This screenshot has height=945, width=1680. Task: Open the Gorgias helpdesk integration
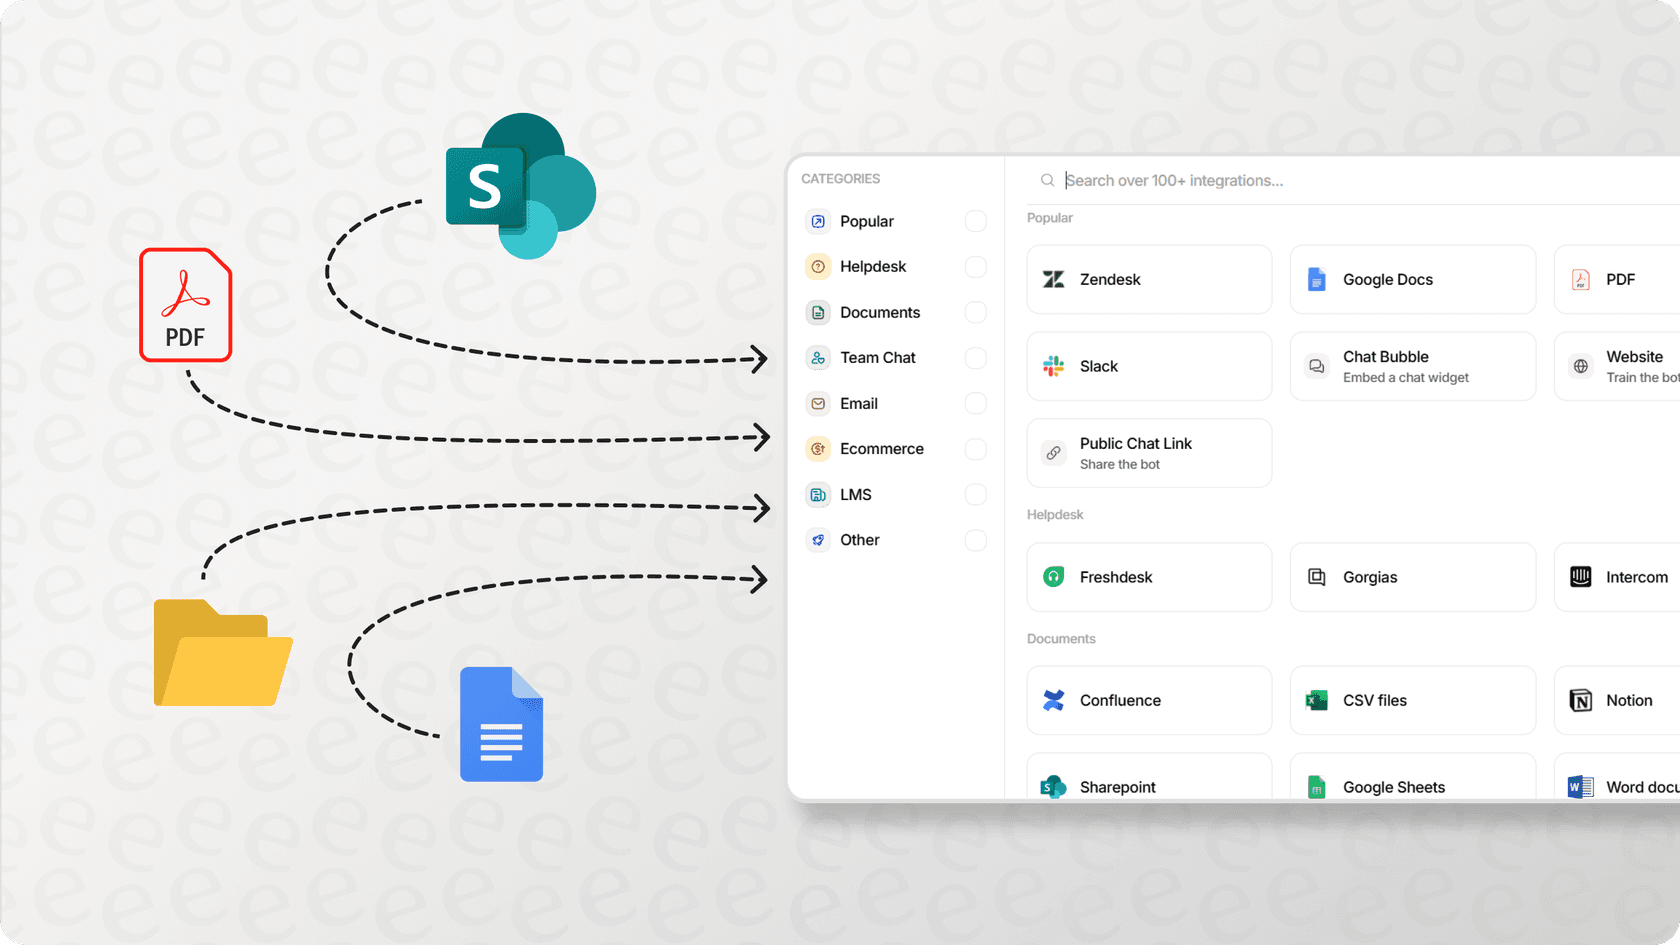point(1412,577)
